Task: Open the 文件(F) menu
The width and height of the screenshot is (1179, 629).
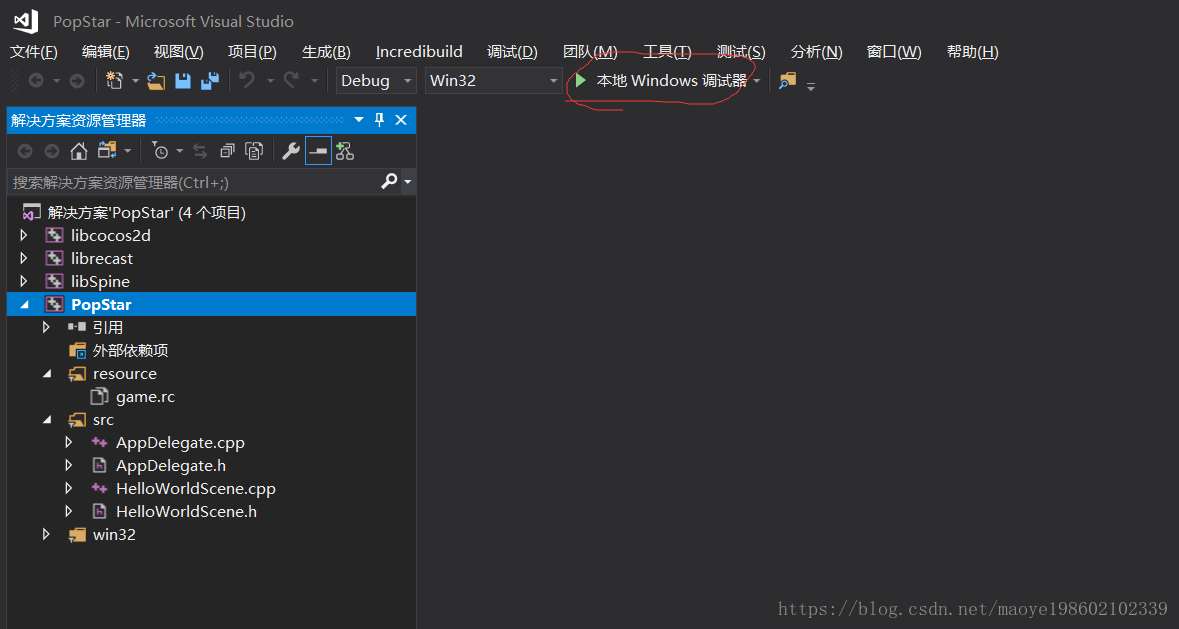Action: [34, 52]
